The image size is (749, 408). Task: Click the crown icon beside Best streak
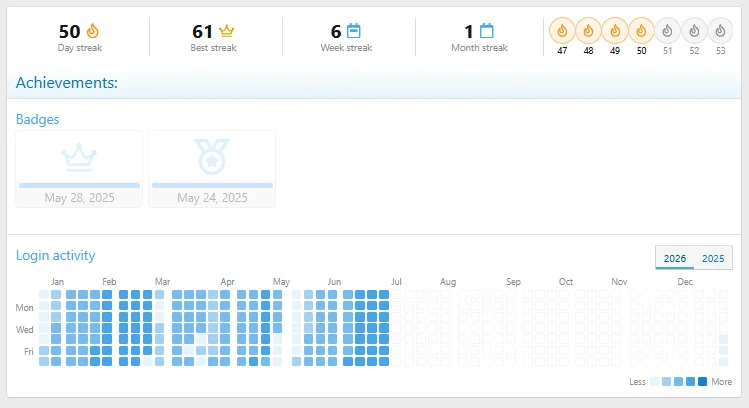click(226, 31)
